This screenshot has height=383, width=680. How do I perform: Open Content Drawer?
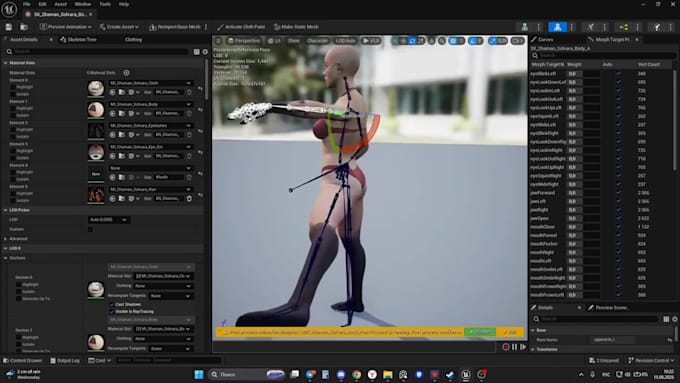click(23, 360)
